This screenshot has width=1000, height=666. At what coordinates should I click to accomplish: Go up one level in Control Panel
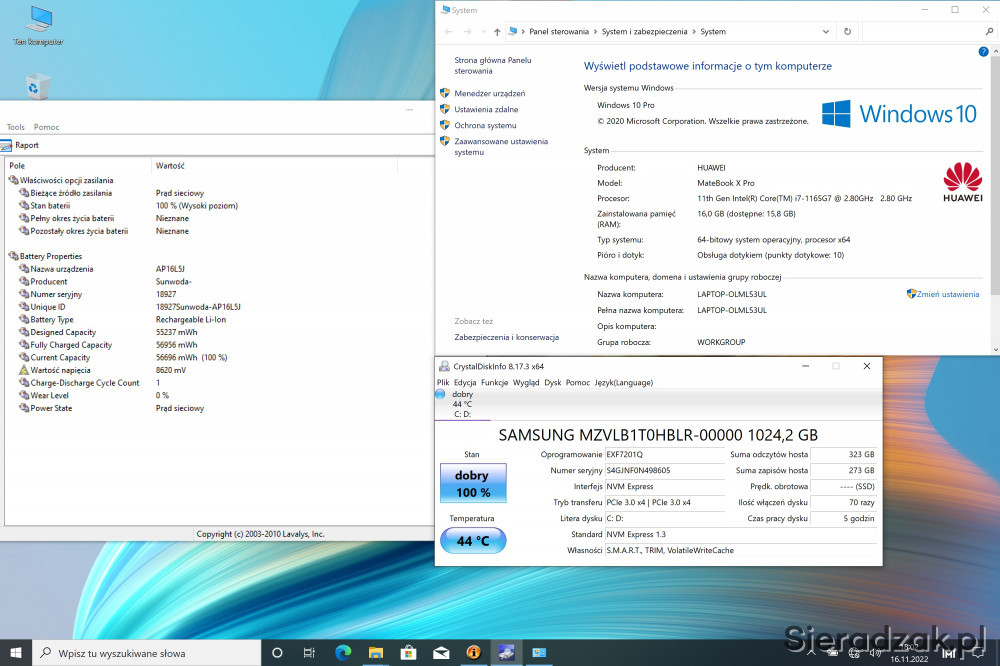tap(497, 32)
